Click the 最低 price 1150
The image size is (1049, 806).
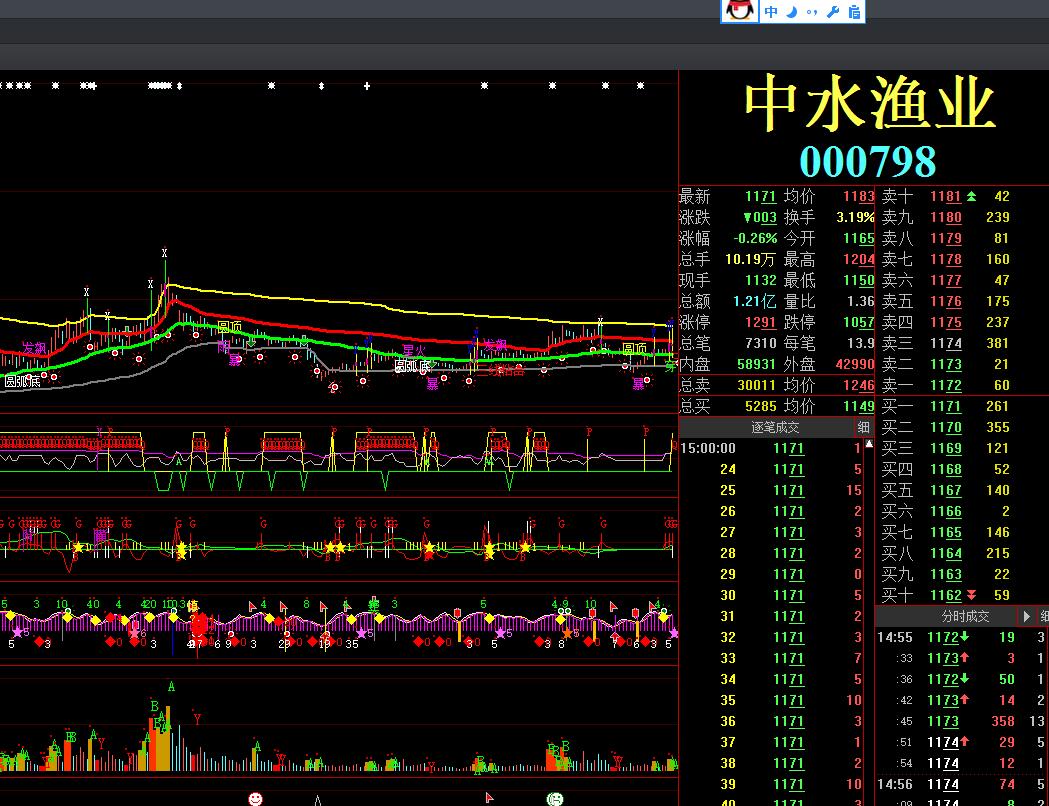click(858, 280)
